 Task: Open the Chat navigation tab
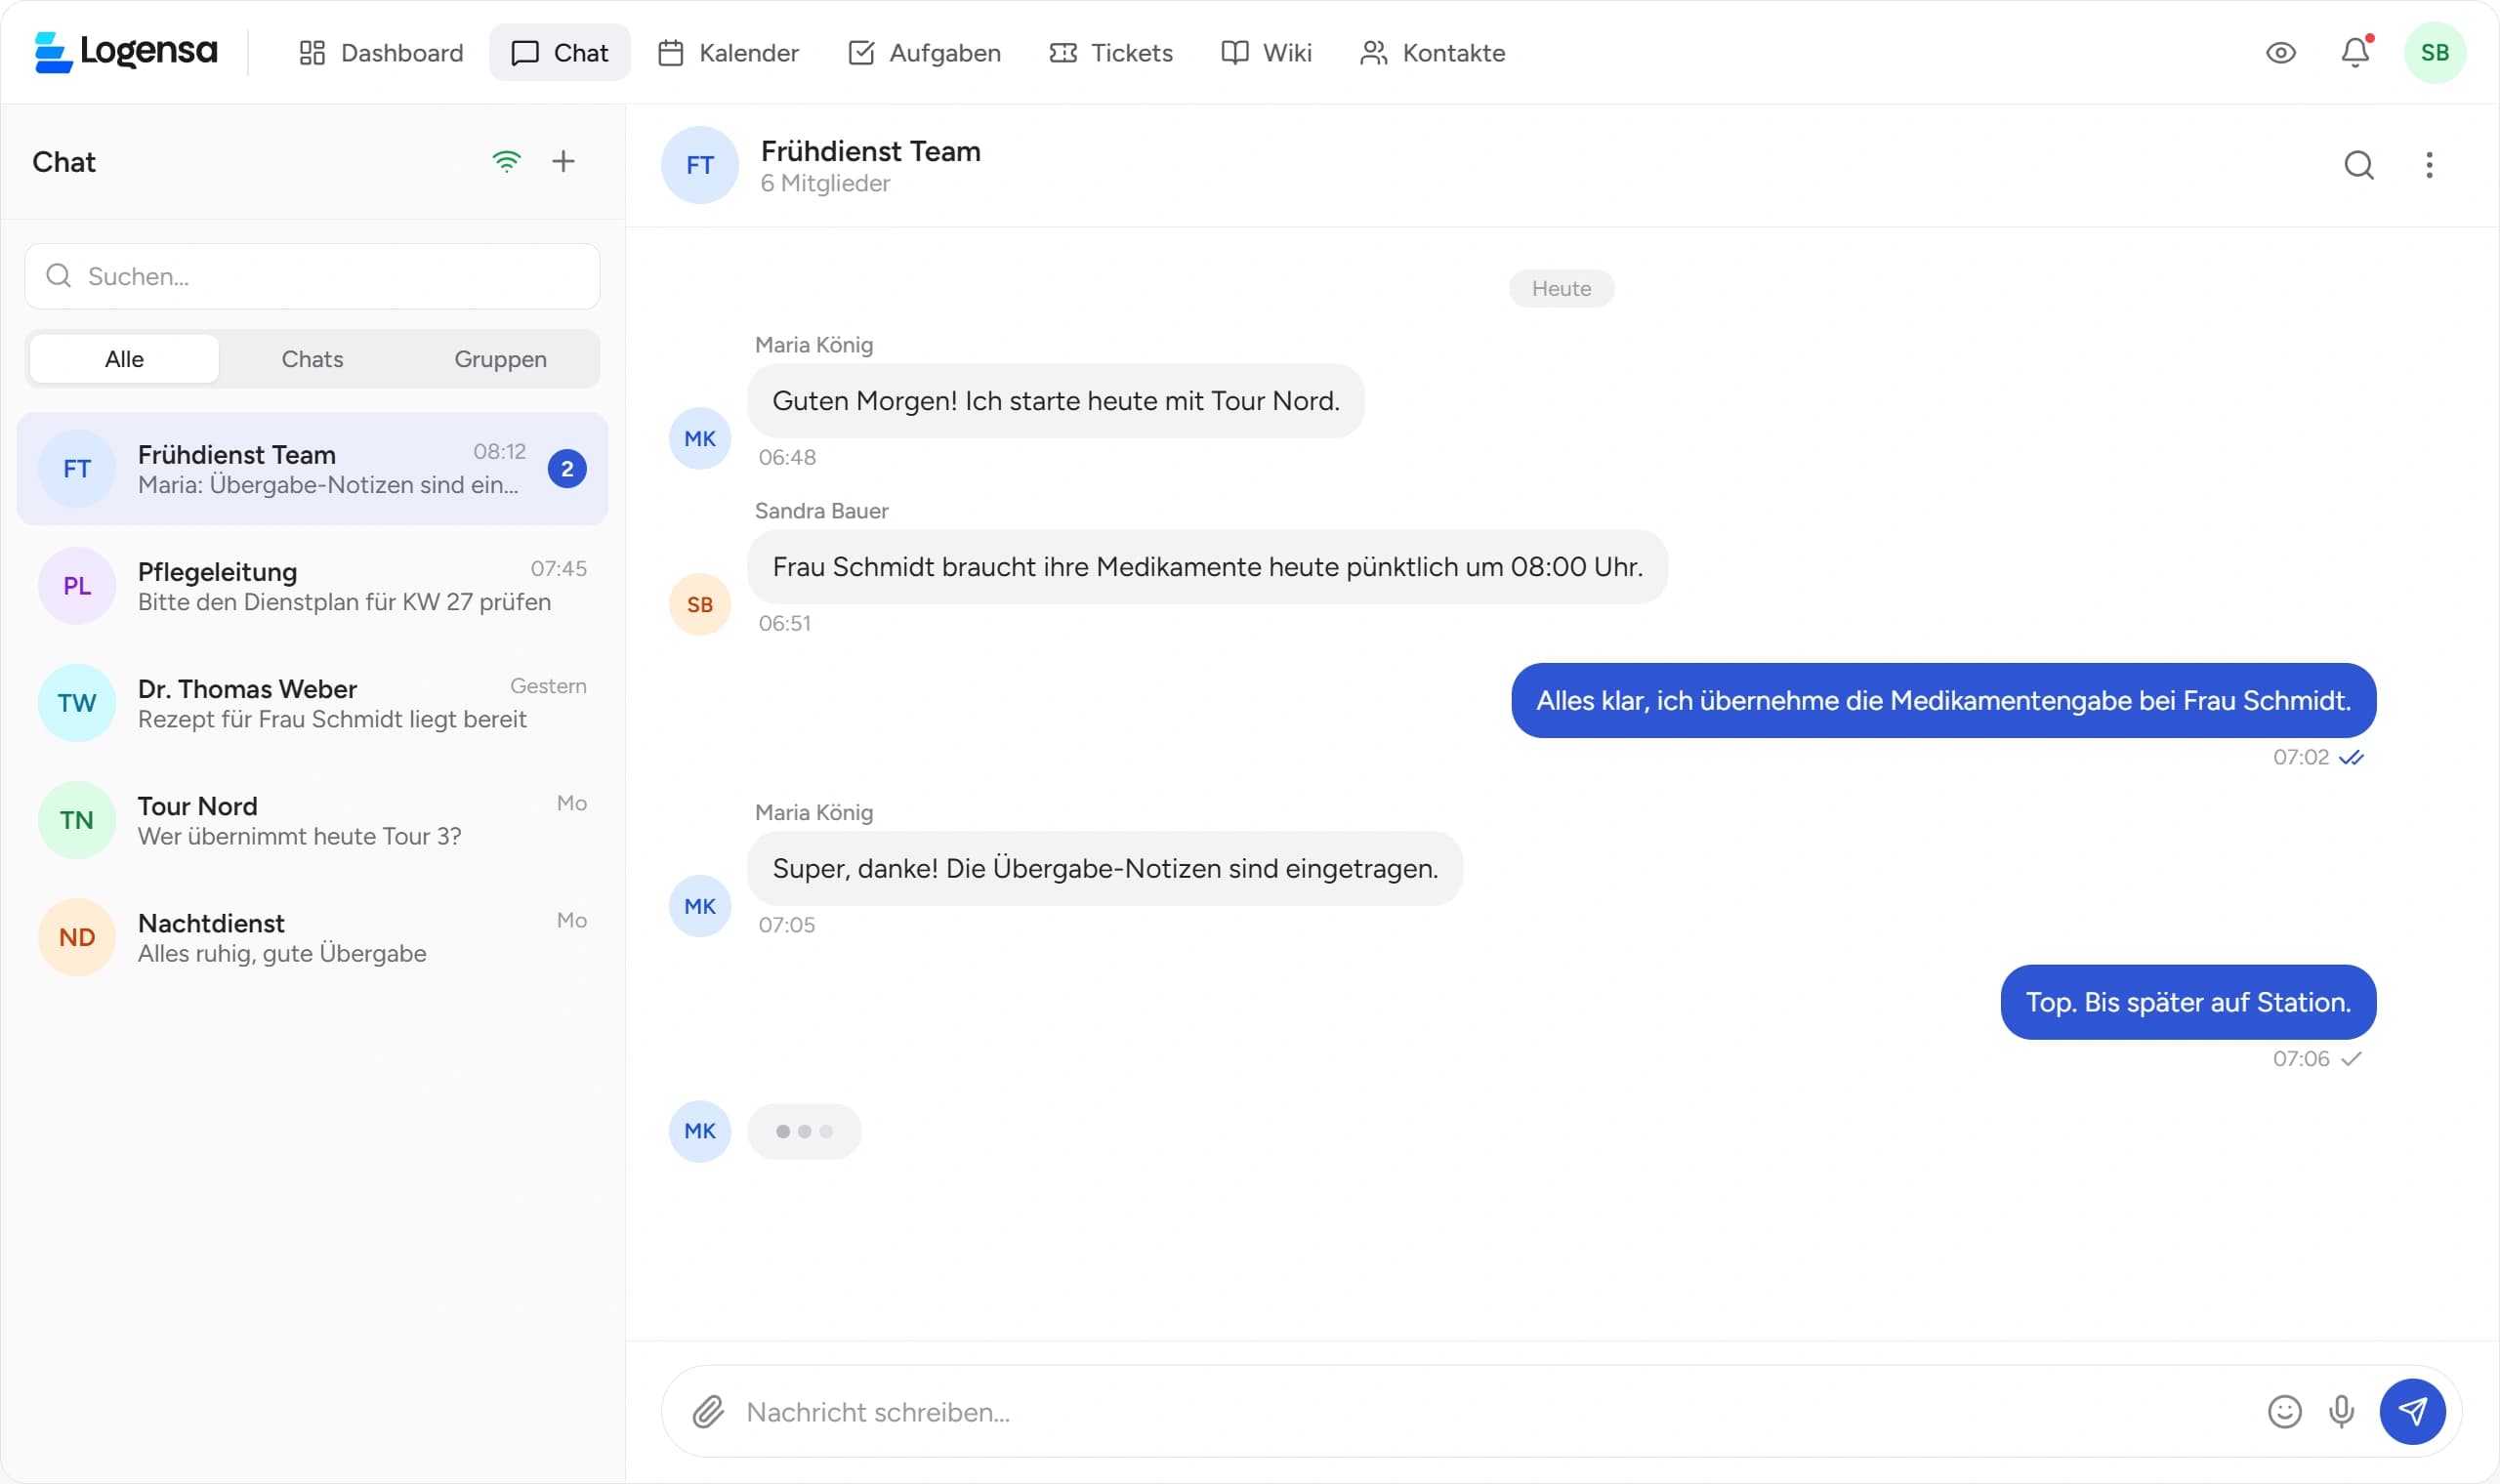coord(560,52)
